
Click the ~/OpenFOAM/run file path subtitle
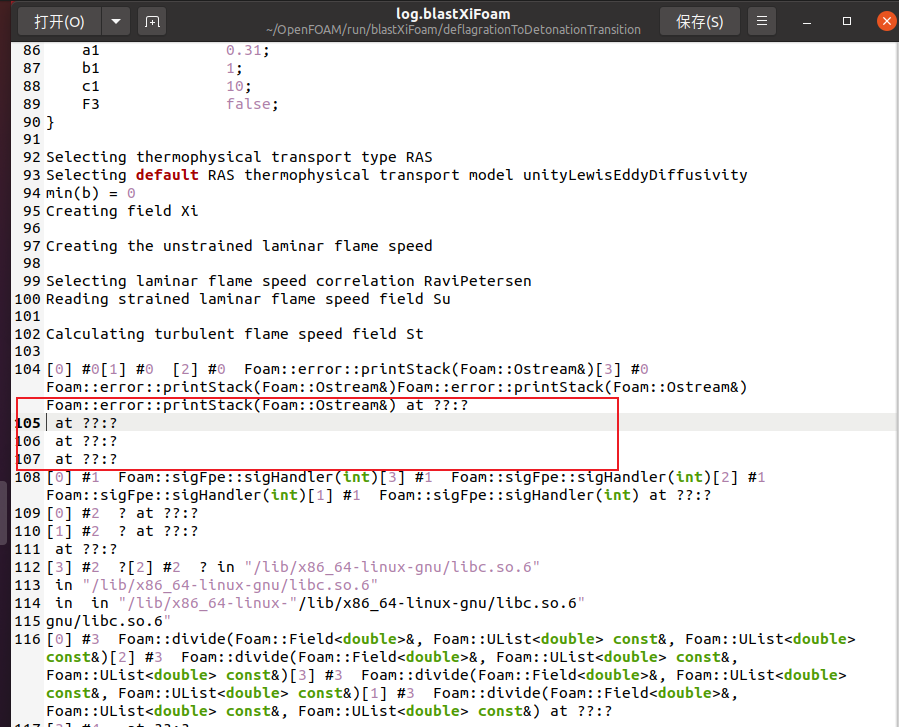(x=452, y=30)
